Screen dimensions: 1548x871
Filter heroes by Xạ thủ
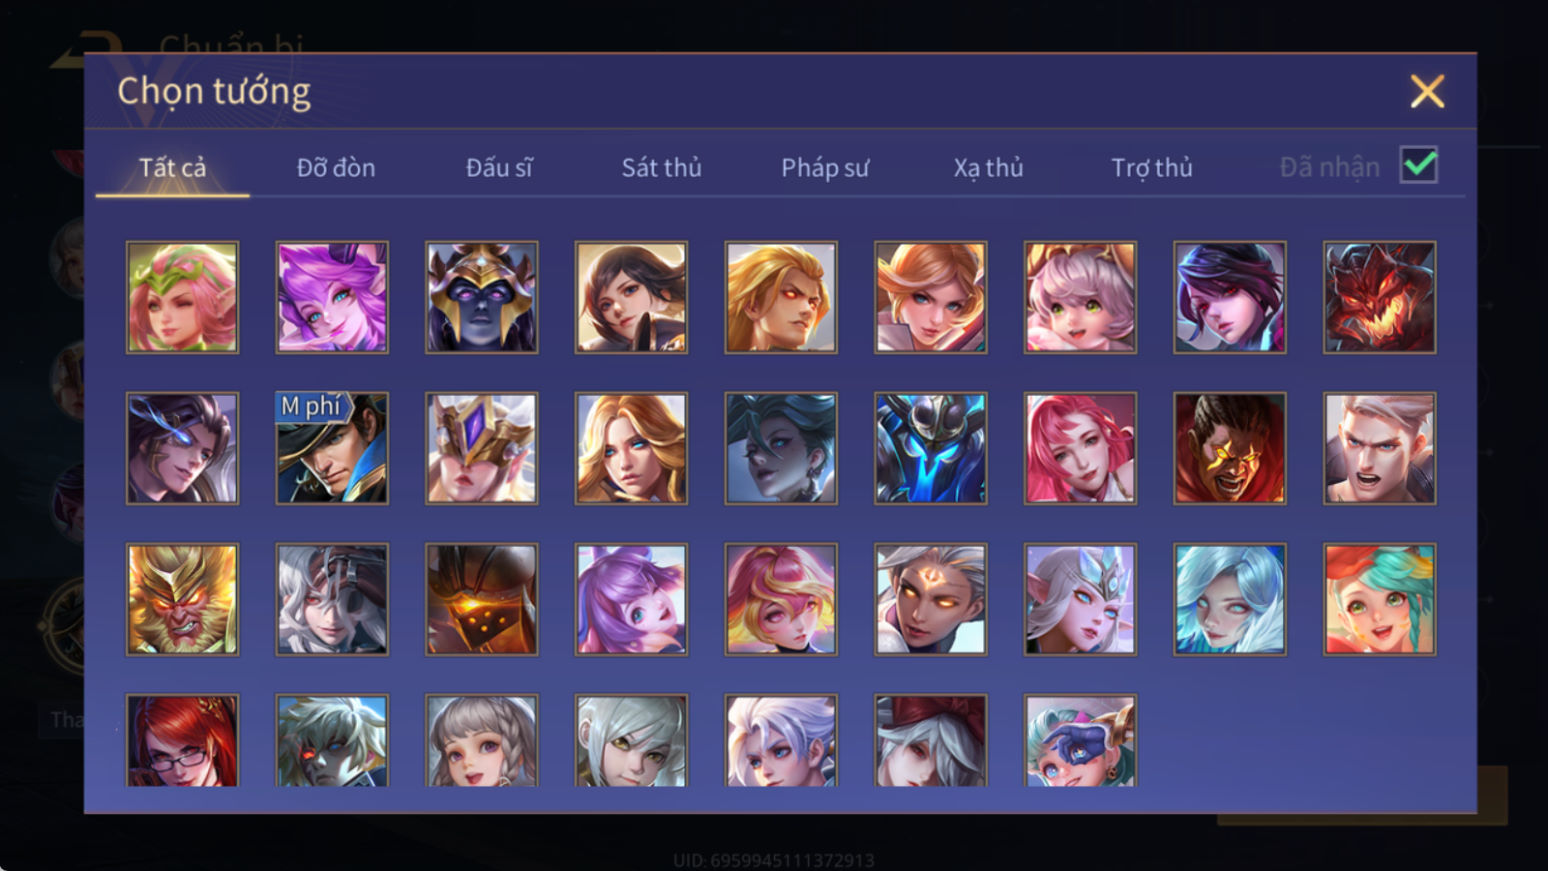click(x=988, y=167)
